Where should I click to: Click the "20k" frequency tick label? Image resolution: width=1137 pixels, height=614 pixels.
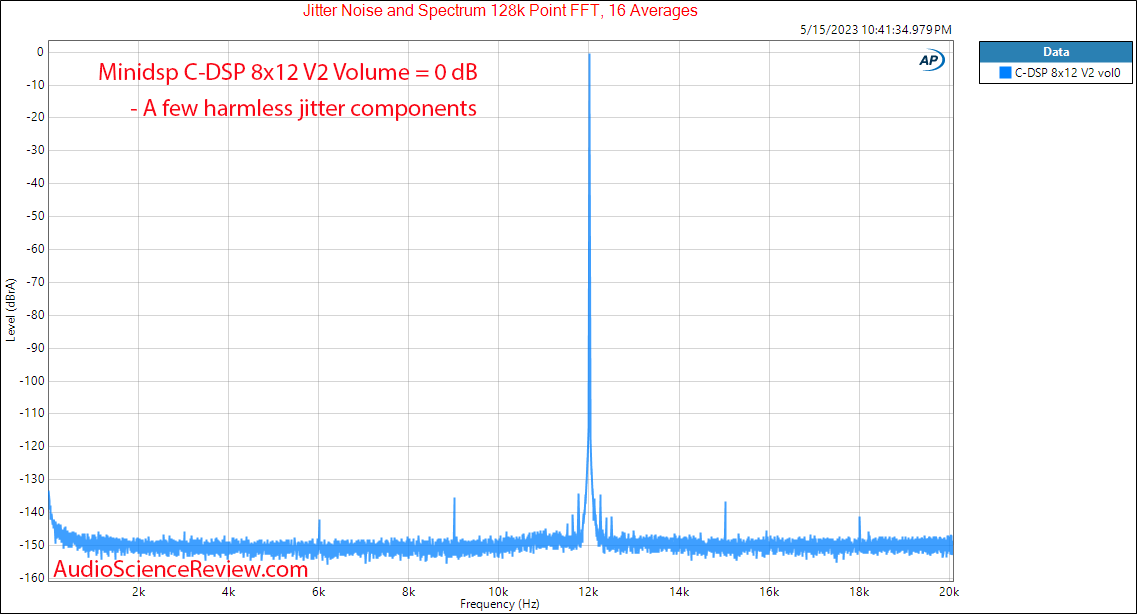pyautogui.click(x=948, y=592)
